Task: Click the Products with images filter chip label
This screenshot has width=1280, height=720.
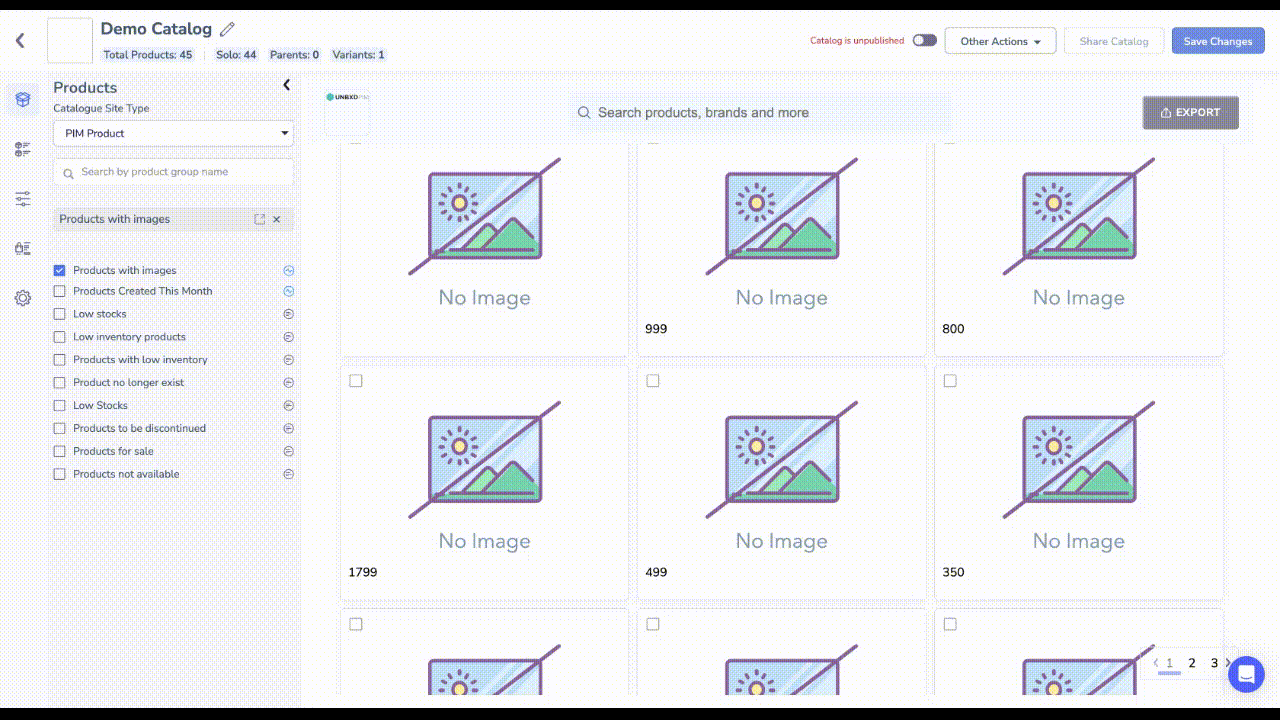Action: tap(115, 219)
